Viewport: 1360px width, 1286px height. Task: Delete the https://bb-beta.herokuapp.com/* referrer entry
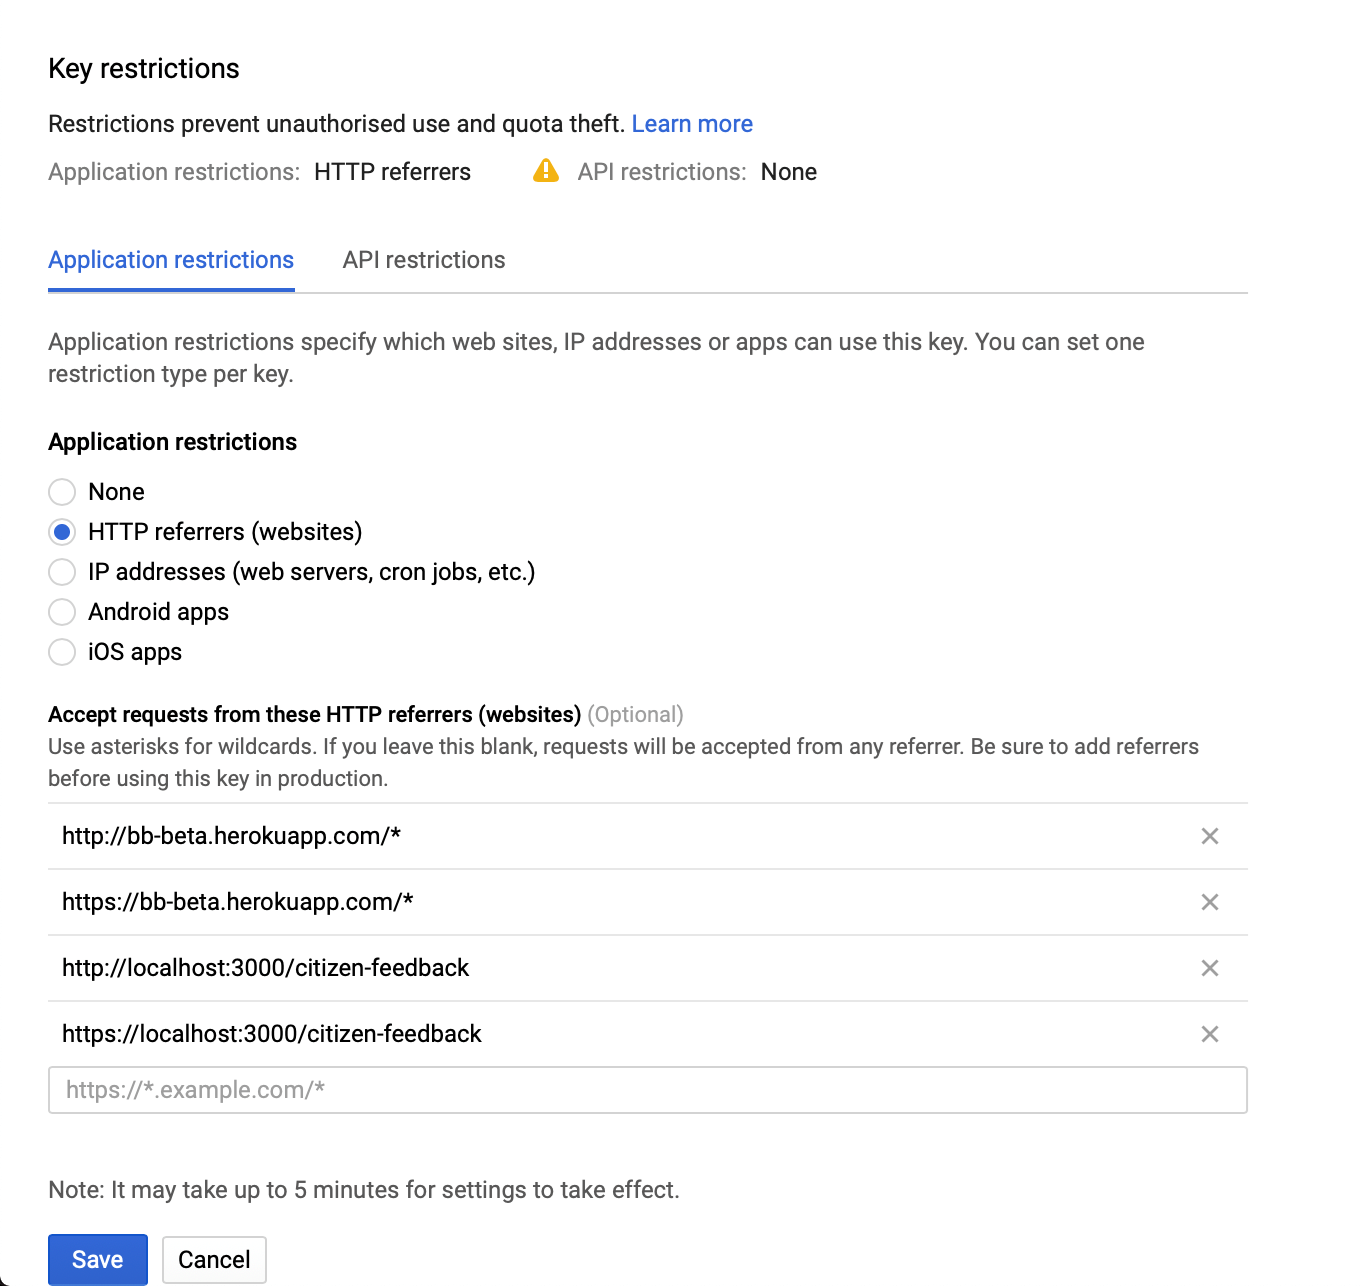[x=1210, y=902]
